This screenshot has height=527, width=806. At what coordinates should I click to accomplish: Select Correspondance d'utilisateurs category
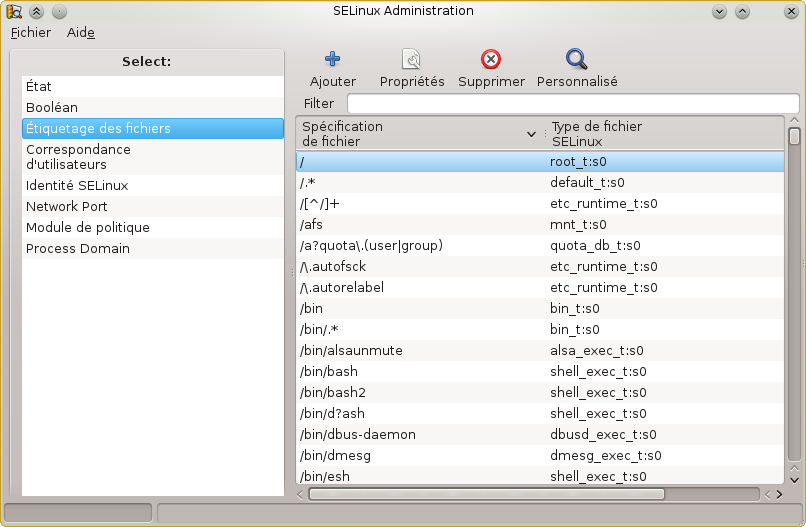click(153, 157)
